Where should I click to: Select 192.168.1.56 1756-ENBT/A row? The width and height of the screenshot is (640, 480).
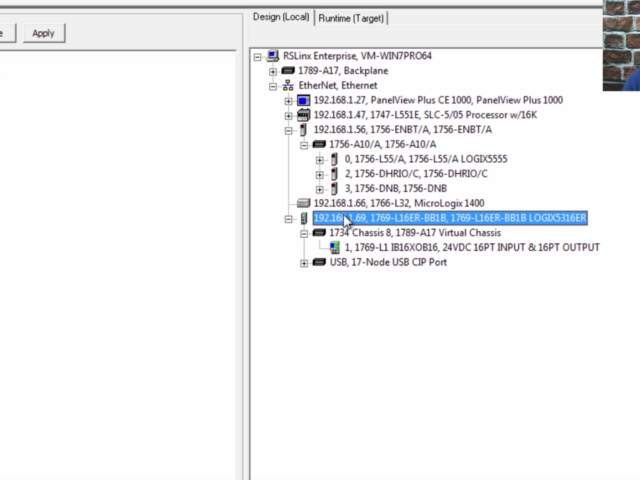coord(402,129)
